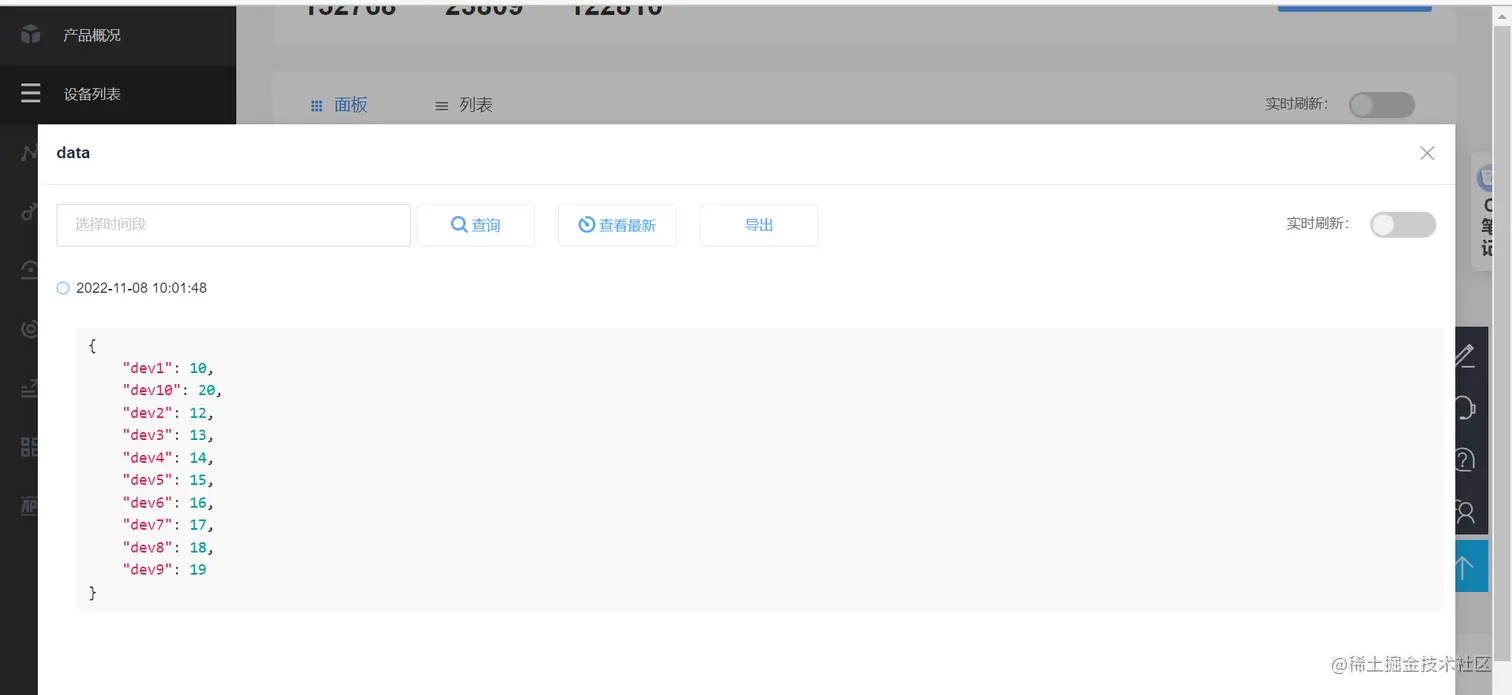Select 设备列表 in the sidebar
1512x695 pixels.
(118, 94)
